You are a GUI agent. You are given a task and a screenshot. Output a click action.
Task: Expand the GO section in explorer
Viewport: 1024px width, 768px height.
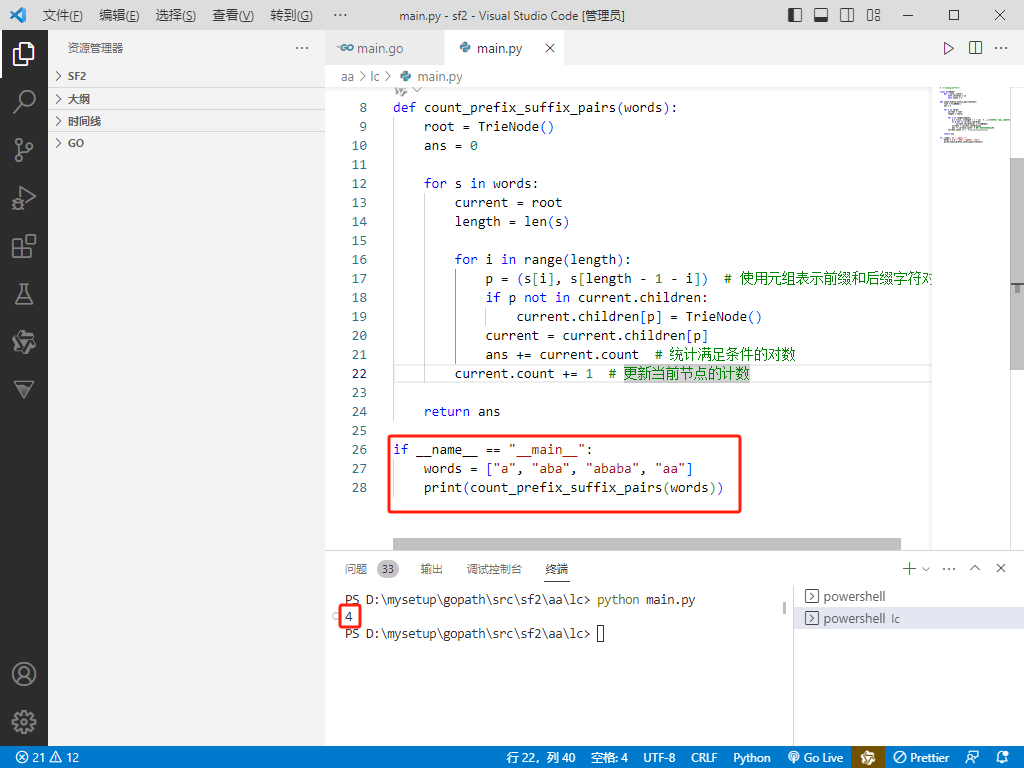point(187,143)
